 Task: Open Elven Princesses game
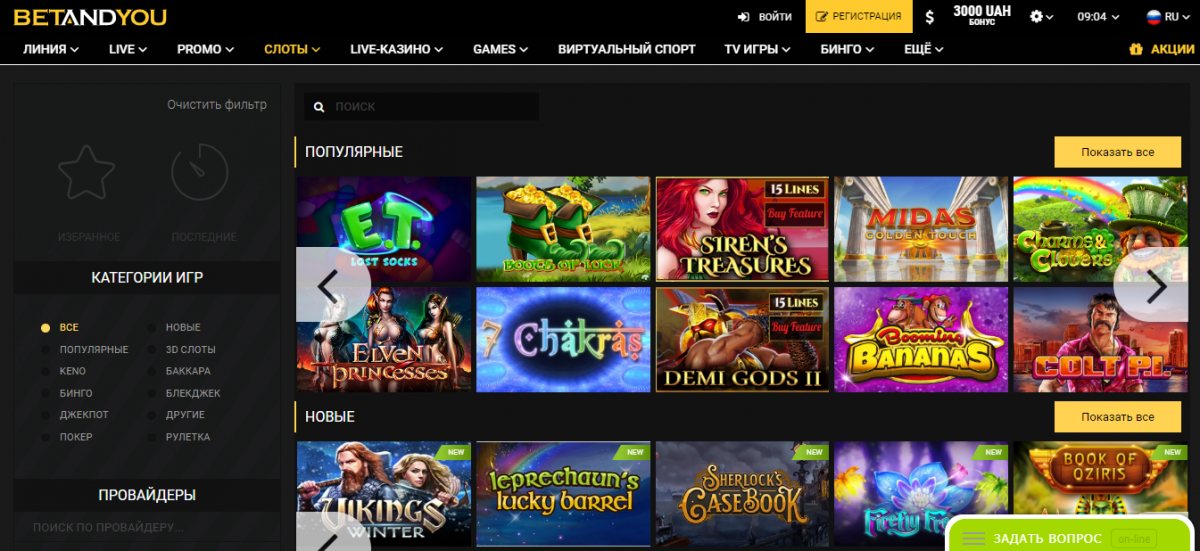384,340
